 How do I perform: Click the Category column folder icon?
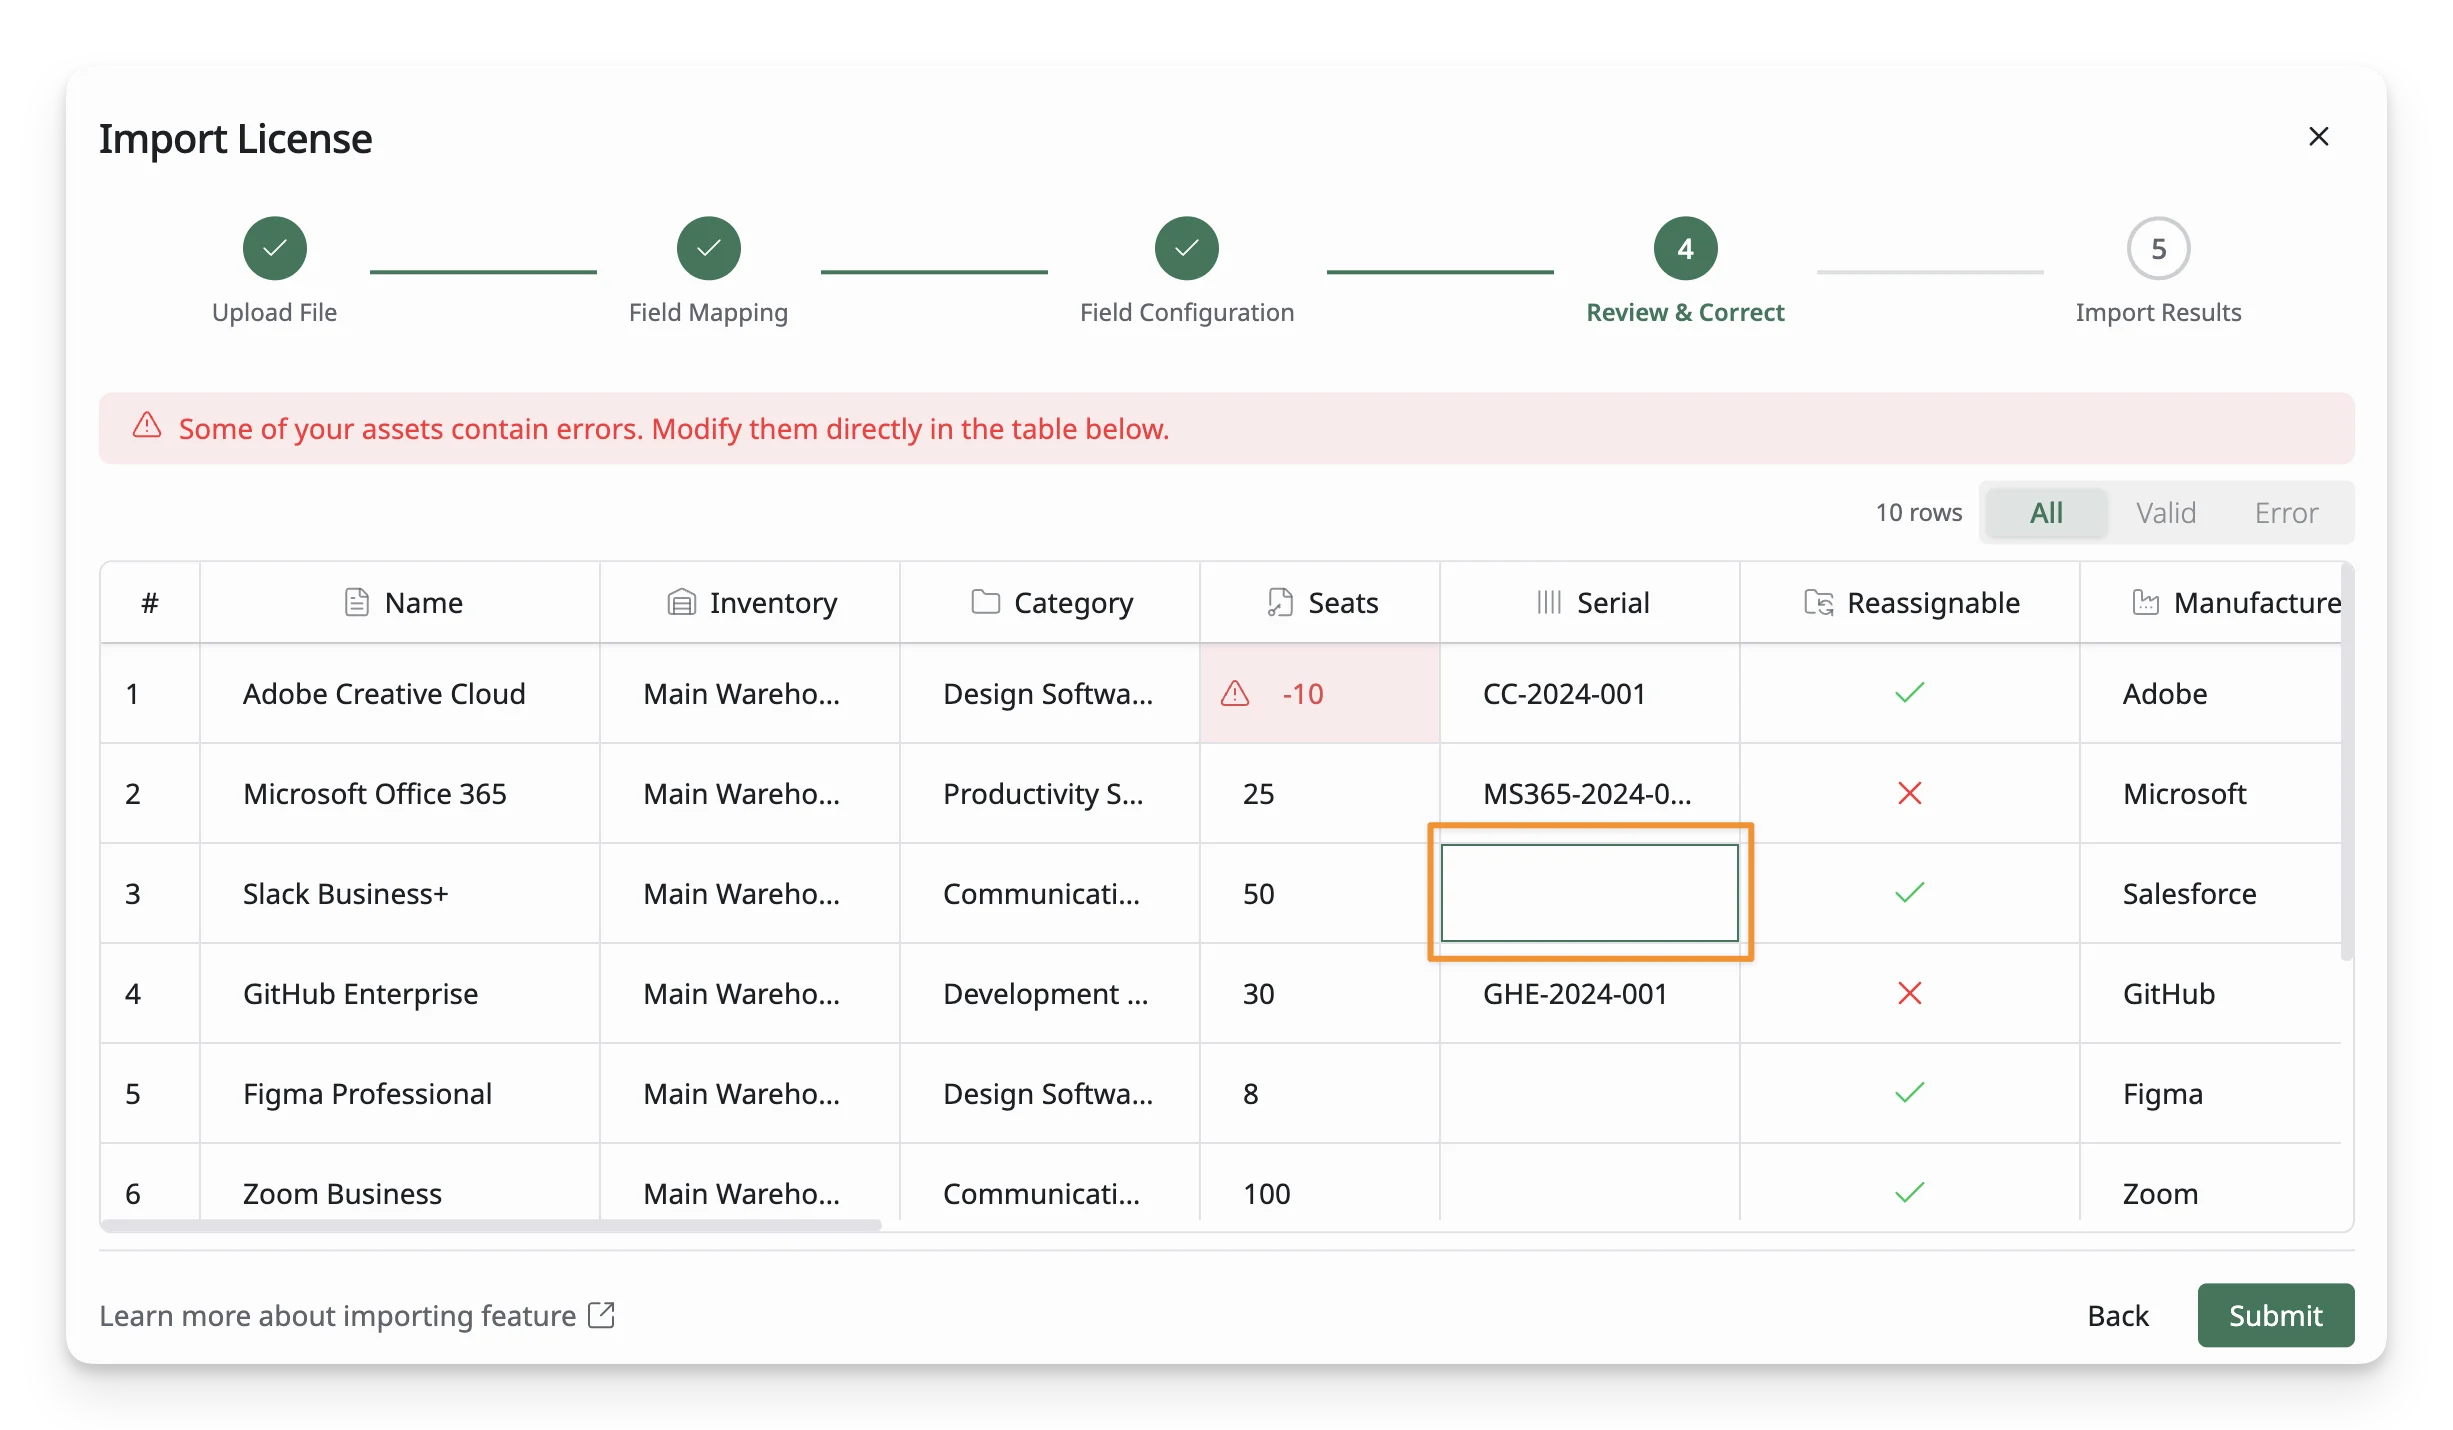[985, 602]
